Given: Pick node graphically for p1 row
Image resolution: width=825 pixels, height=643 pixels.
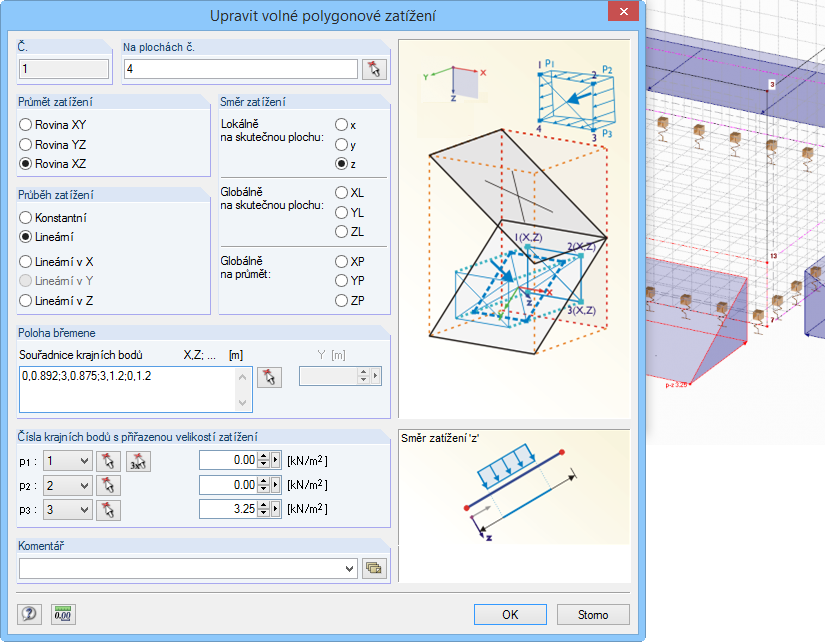Looking at the screenshot, I should (x=108, y=461).
